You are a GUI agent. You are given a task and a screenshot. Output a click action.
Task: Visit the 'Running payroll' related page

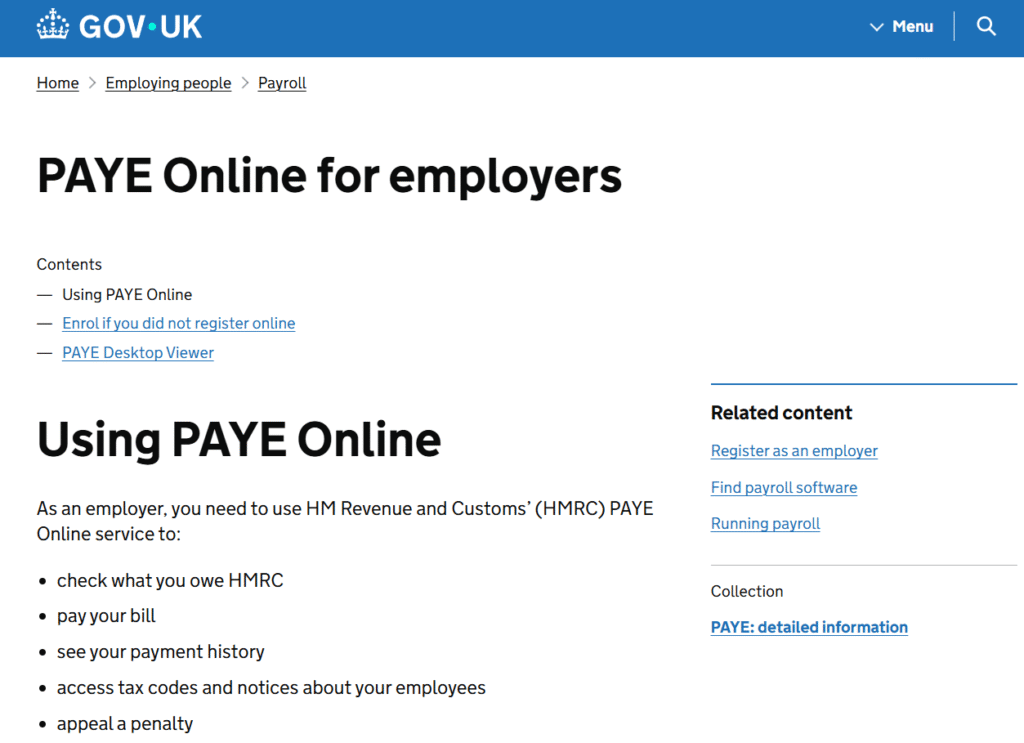(765, 523)
